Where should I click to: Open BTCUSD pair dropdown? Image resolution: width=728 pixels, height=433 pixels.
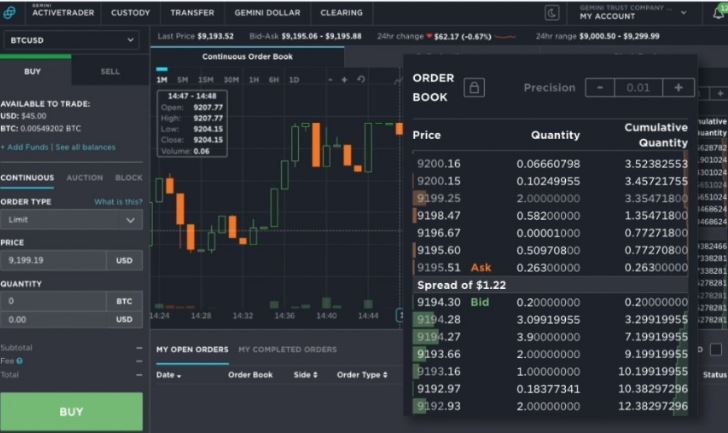coord(71,40)
